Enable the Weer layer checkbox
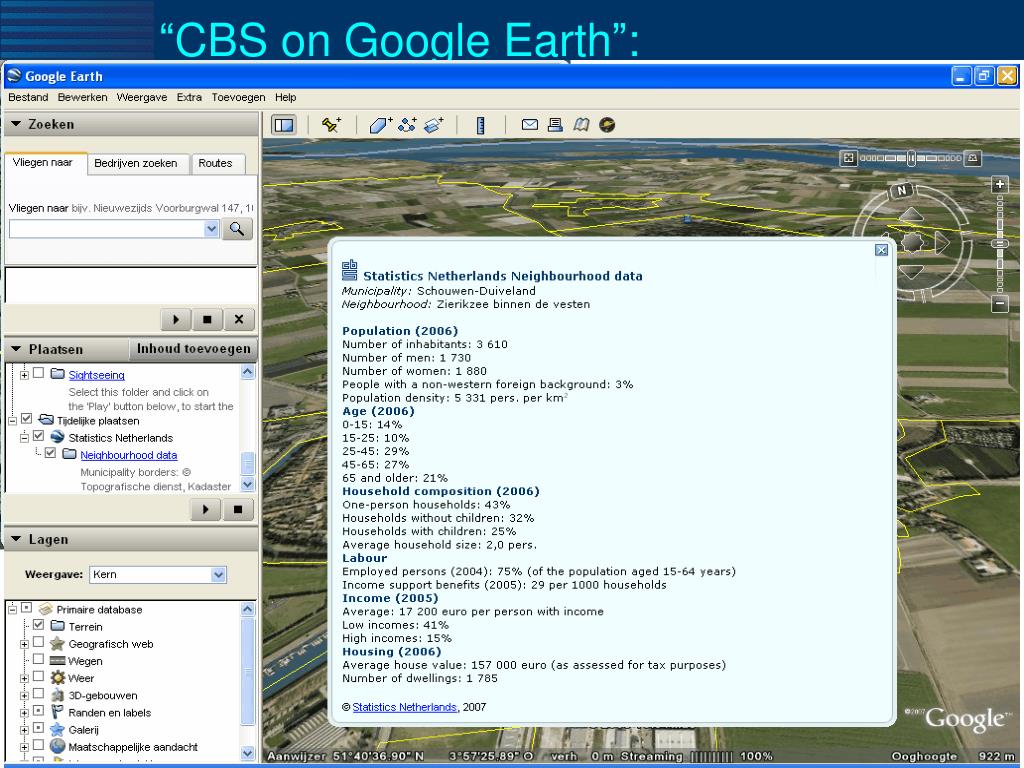This screenshot has width=1024, height=768. (39, 677)
